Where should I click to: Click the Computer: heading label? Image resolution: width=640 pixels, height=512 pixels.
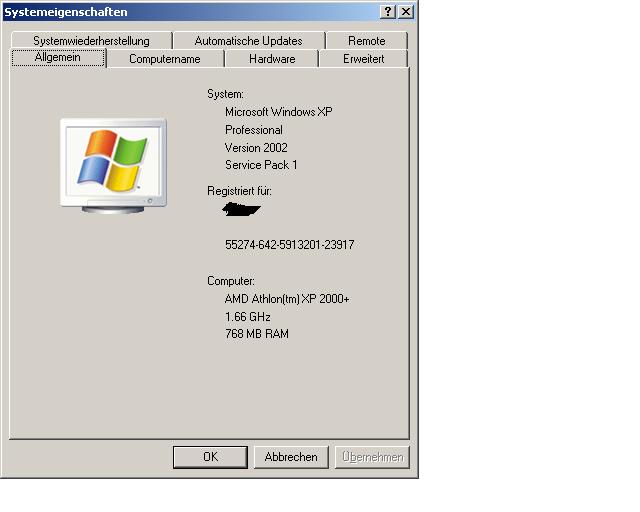231,281
